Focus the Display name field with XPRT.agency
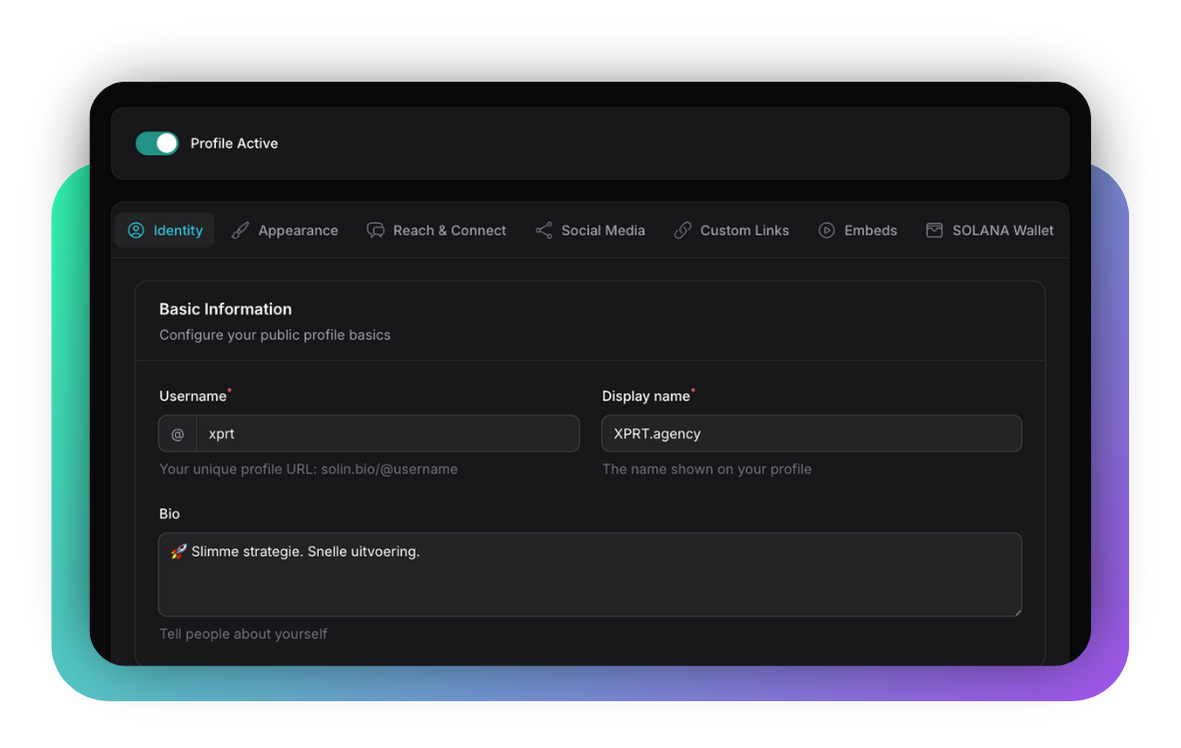This screenshot has width=1181, height=748. click(811, 434)
